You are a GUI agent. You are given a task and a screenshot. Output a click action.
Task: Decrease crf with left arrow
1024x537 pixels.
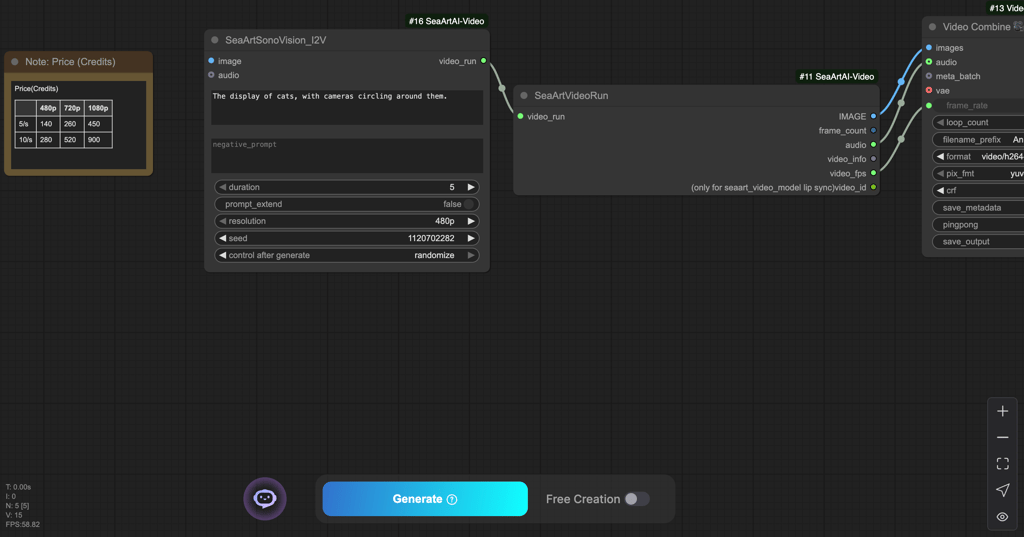pos(940,191)
